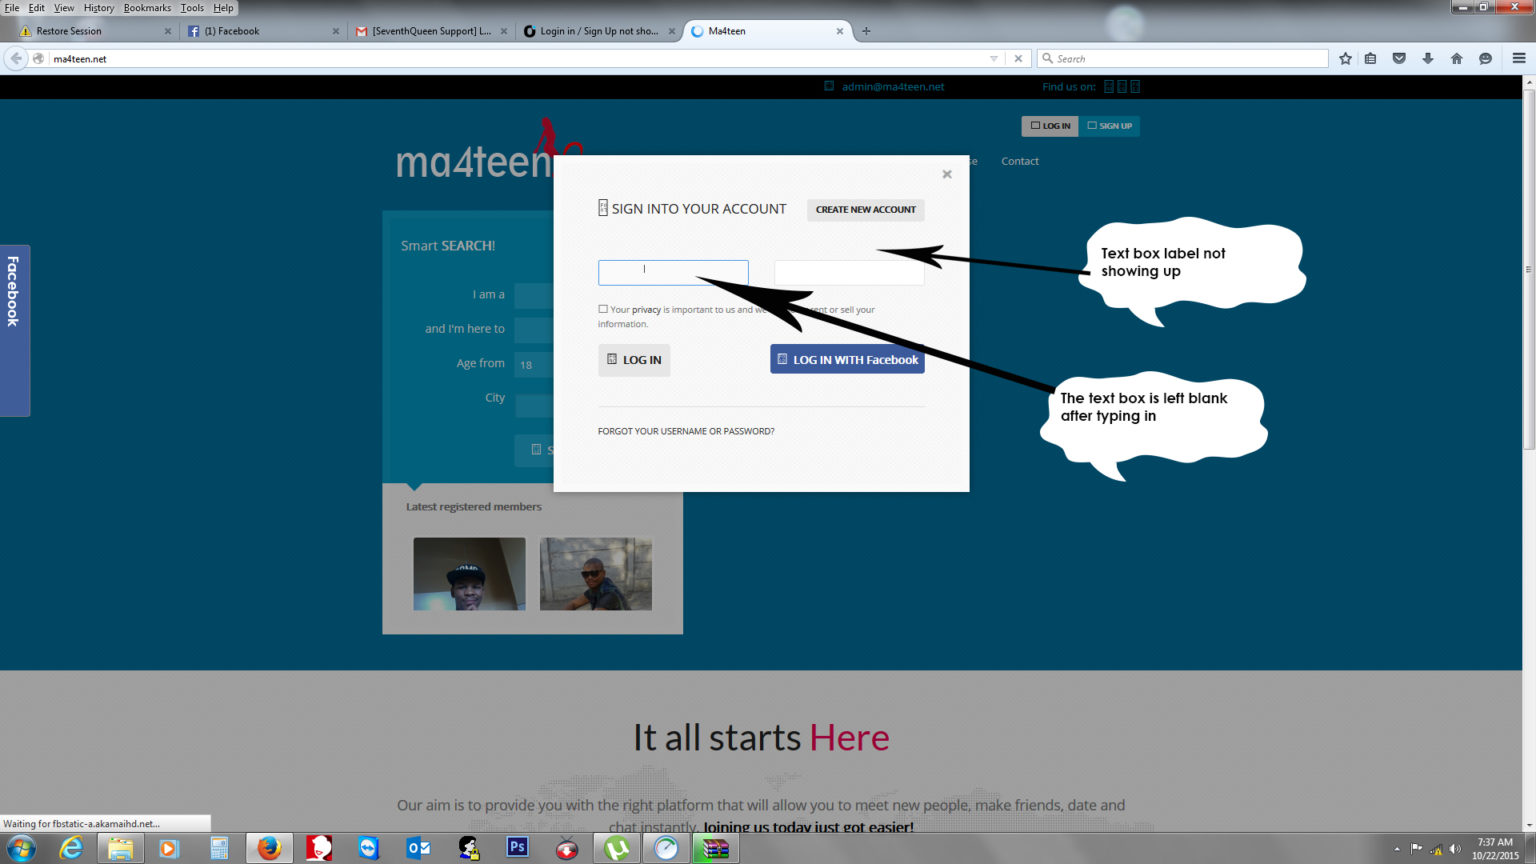Open the Downloads arrow icon
Viewport: 1536px width, 864px height.
point(1428,59)
